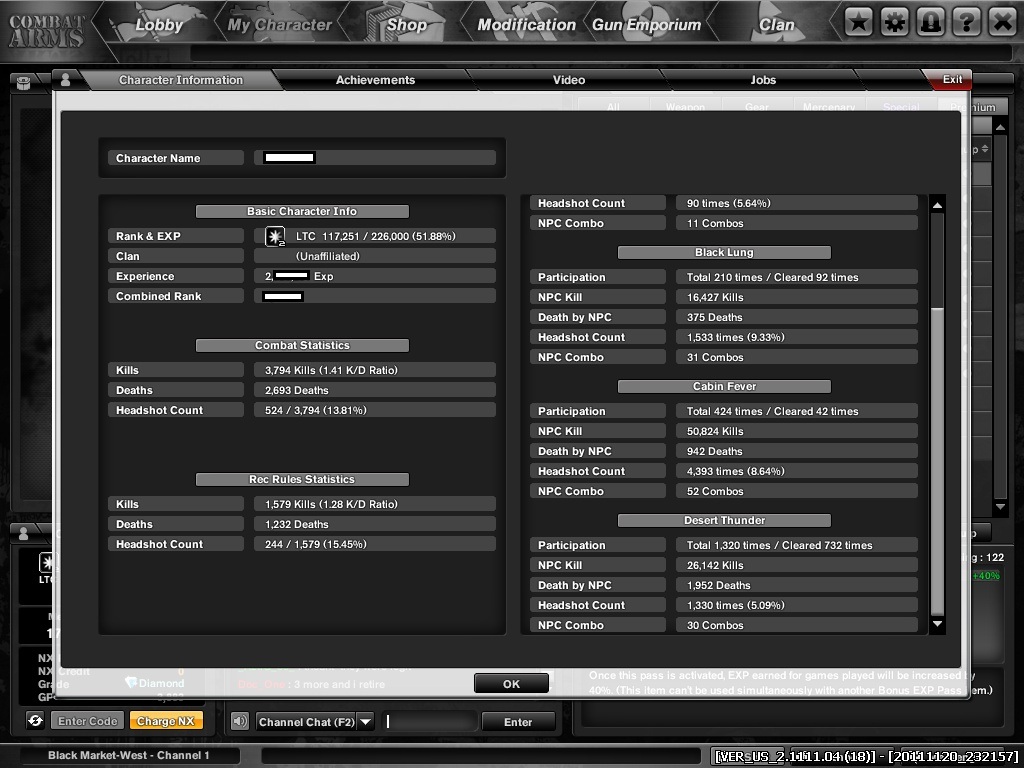
Task: Click the drum icon left of dialog
Action: point(24,82)
